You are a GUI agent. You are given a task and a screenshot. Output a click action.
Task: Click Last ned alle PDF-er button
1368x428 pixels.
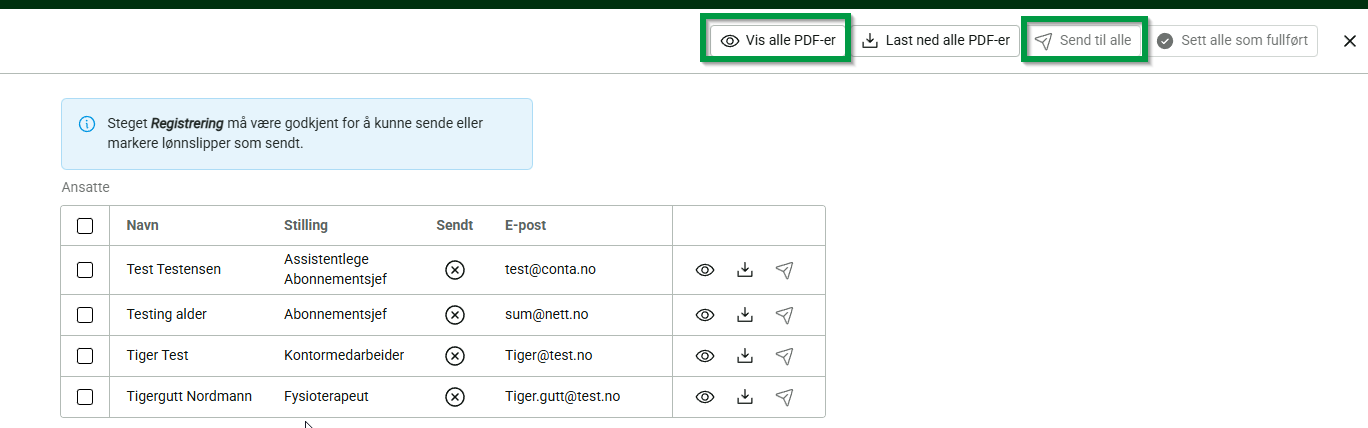(x=936, y=41)
